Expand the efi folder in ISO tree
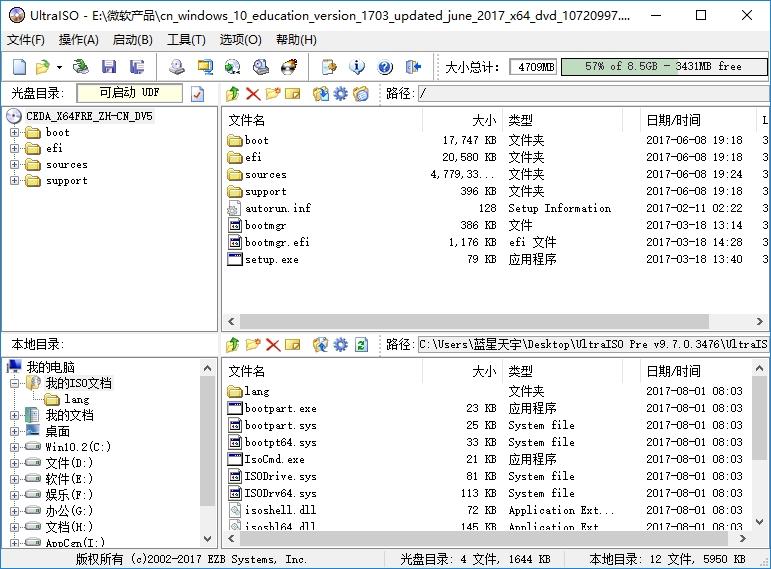The width and height of the screenshot is (771, 569). (14, 149)
